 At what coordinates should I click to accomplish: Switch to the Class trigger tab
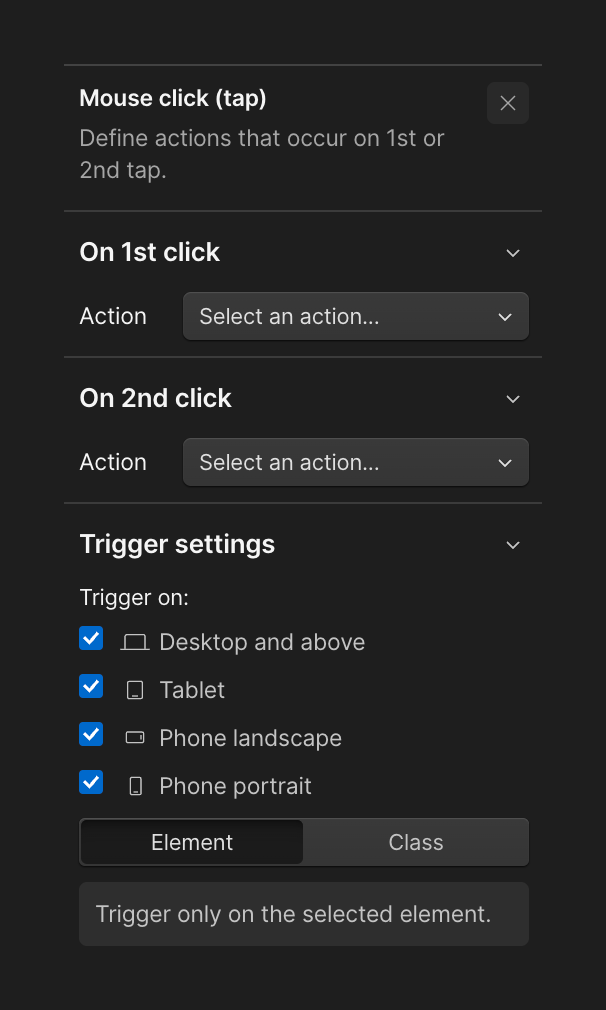415,842
